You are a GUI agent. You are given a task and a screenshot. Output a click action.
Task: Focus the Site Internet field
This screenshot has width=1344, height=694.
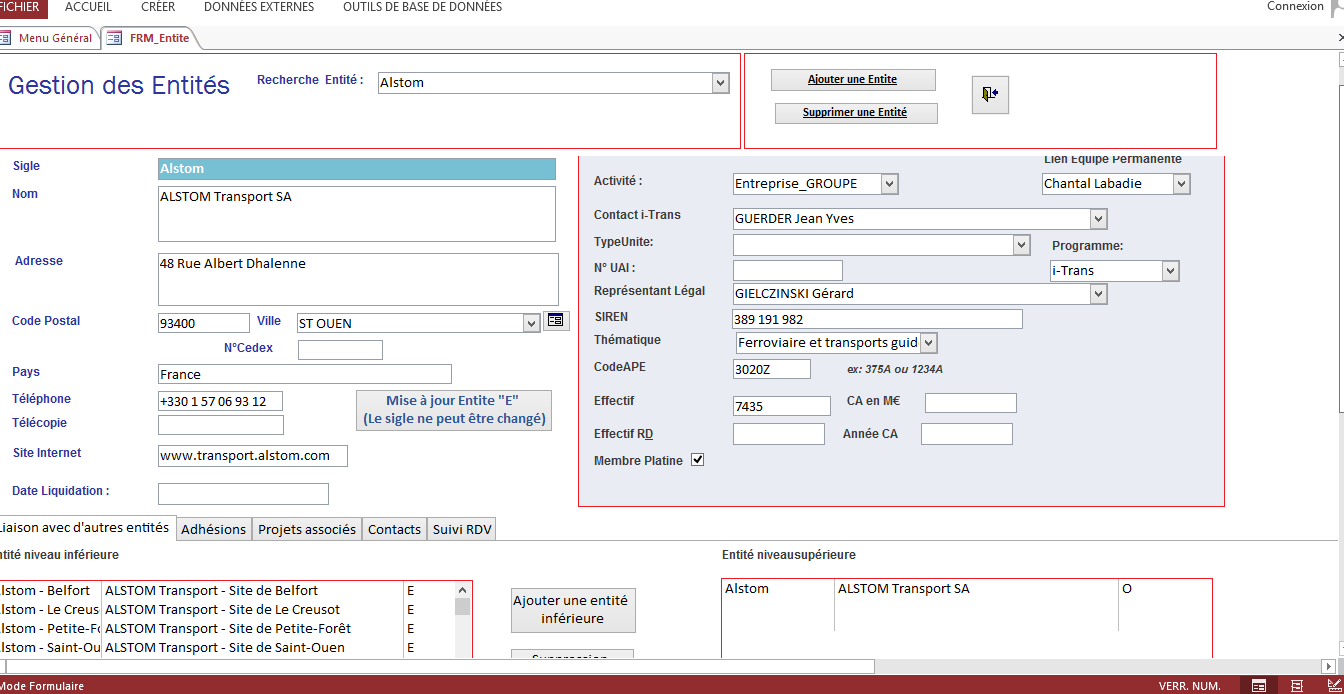253,456
